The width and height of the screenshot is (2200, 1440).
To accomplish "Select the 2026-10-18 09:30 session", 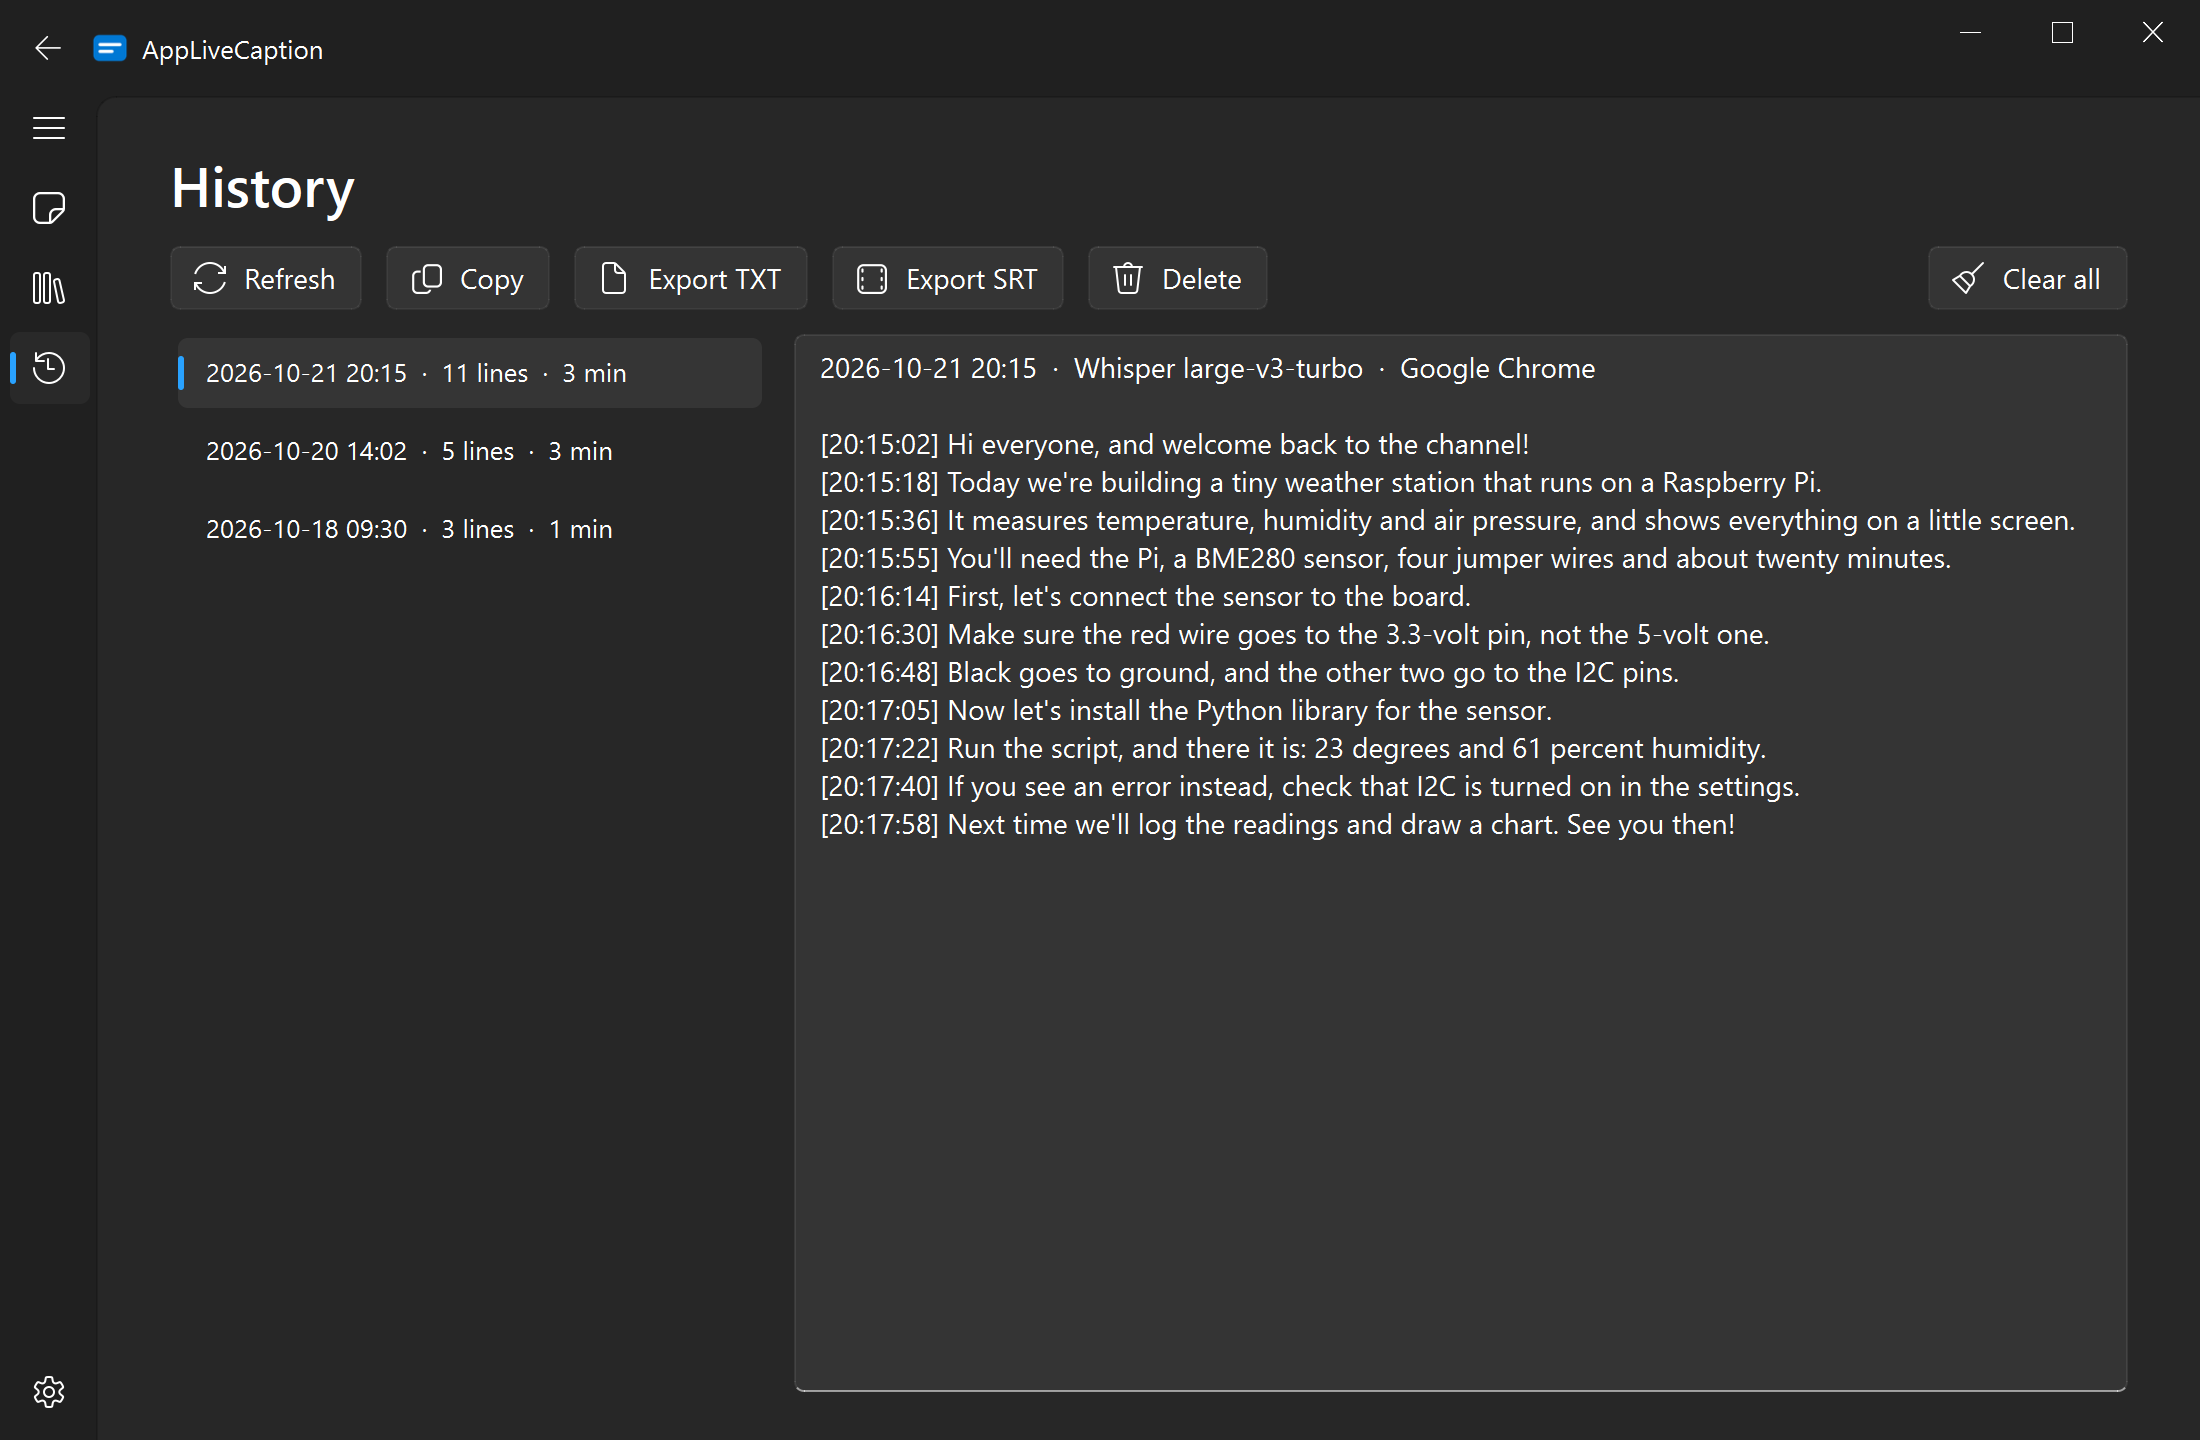I will point(469,529).
